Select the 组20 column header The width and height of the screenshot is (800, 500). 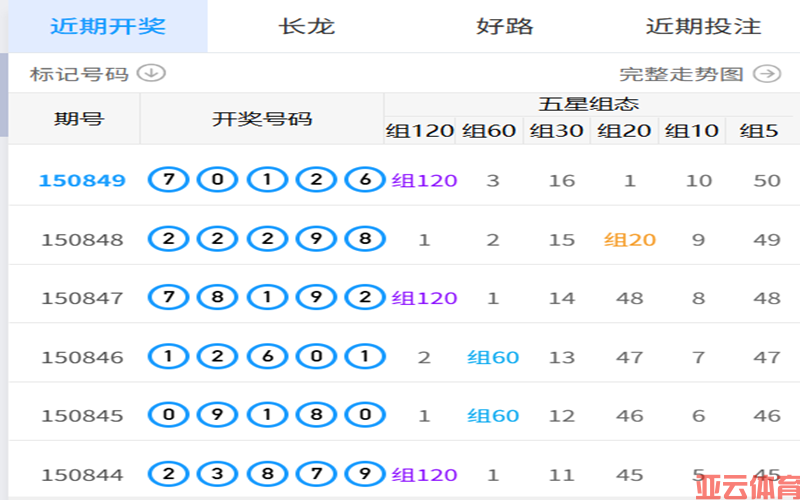(624, 131)
